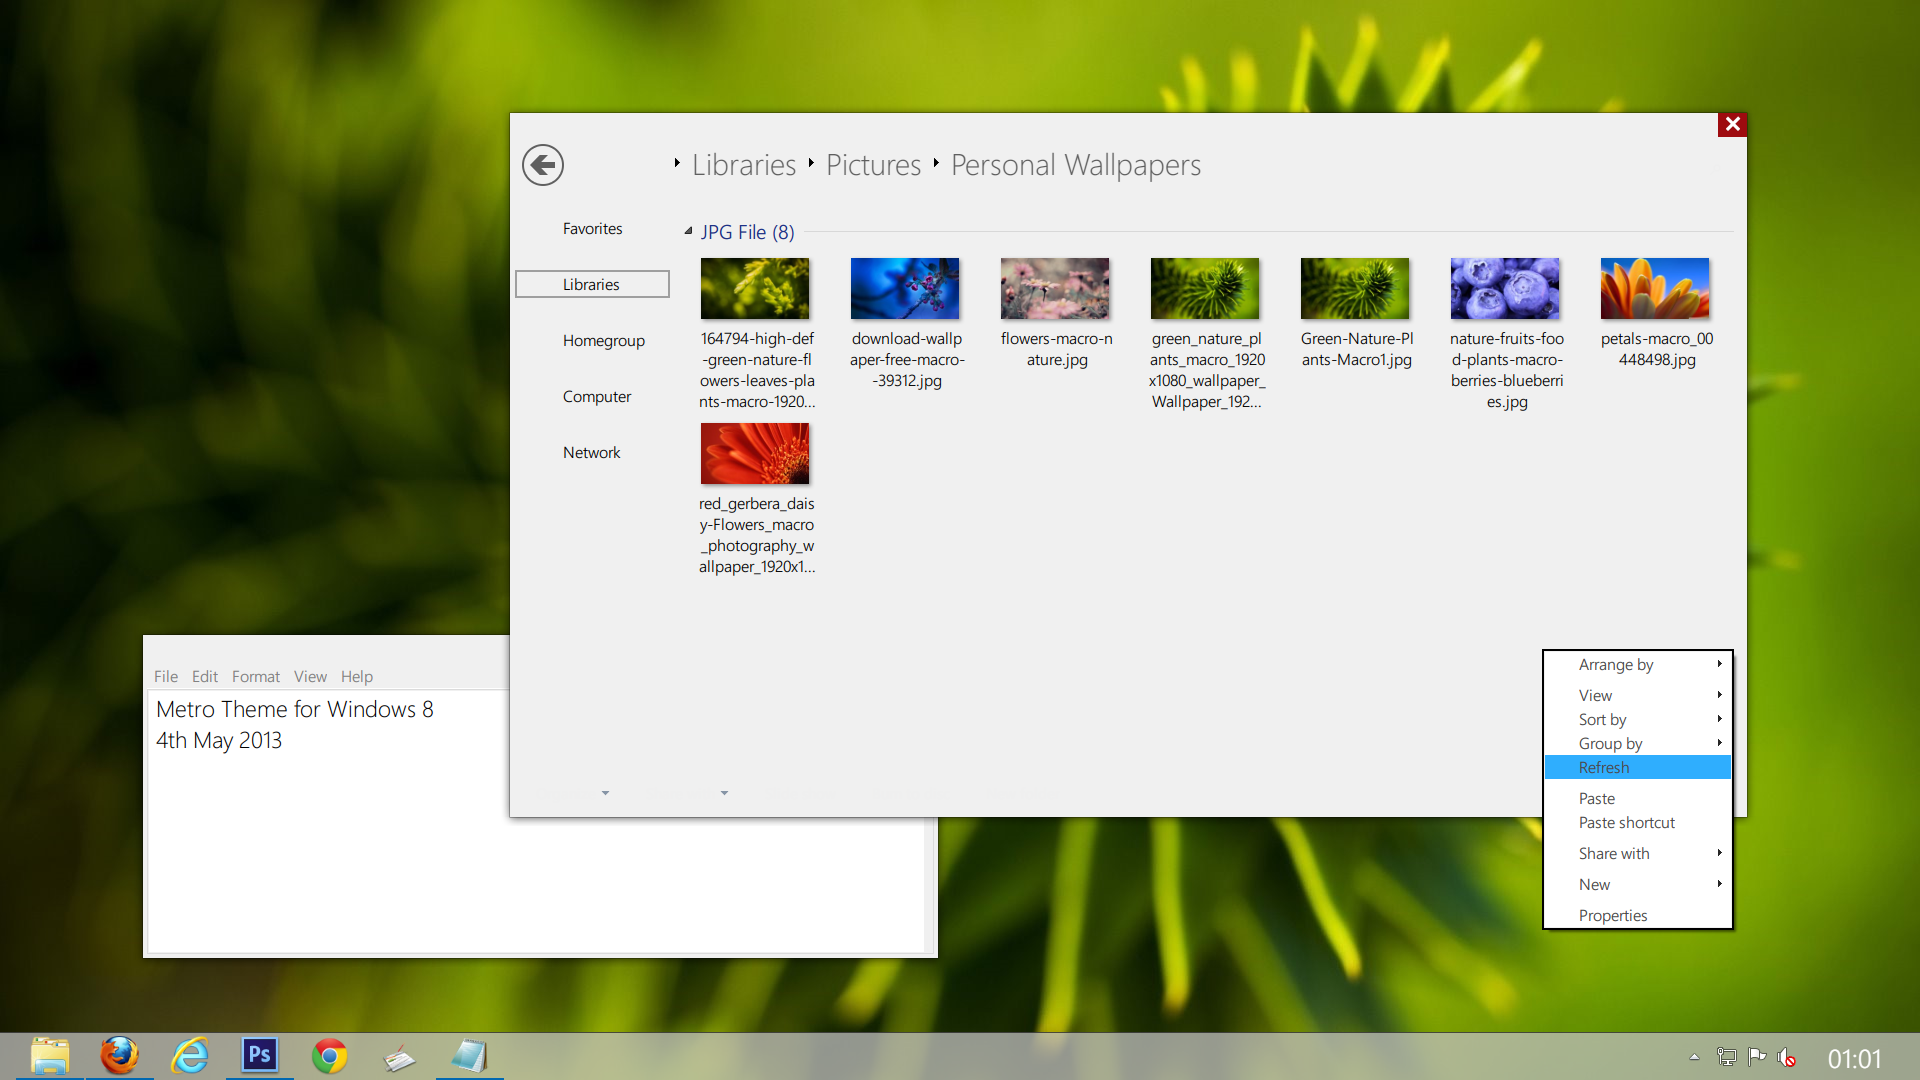Open Favorites in the navigation pane
The height and width of the screenshot is (1080, 1920).
(592, 229)
